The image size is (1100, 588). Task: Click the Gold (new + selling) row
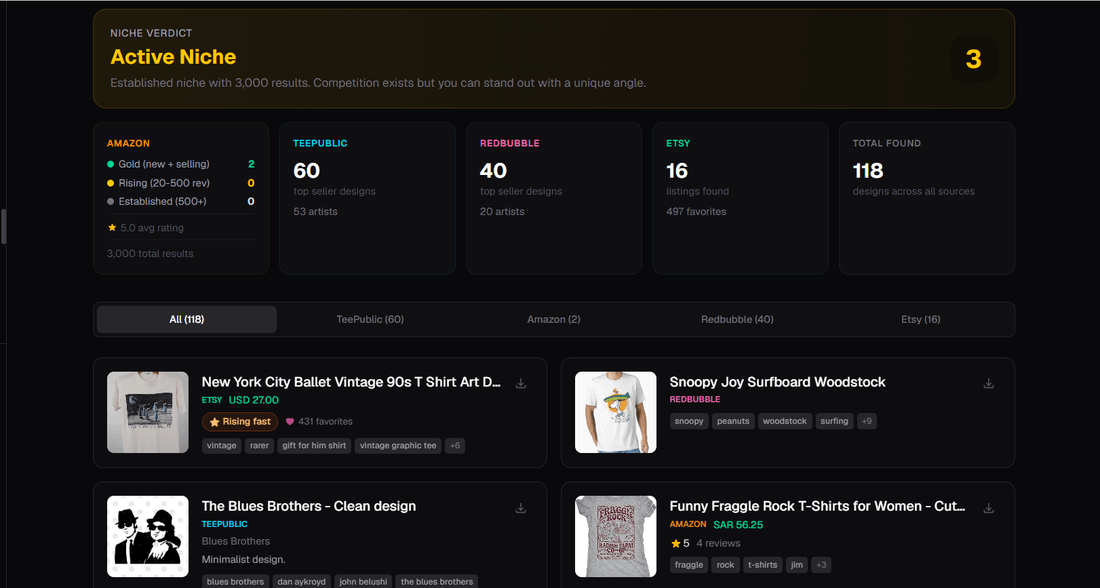point(181,164)
